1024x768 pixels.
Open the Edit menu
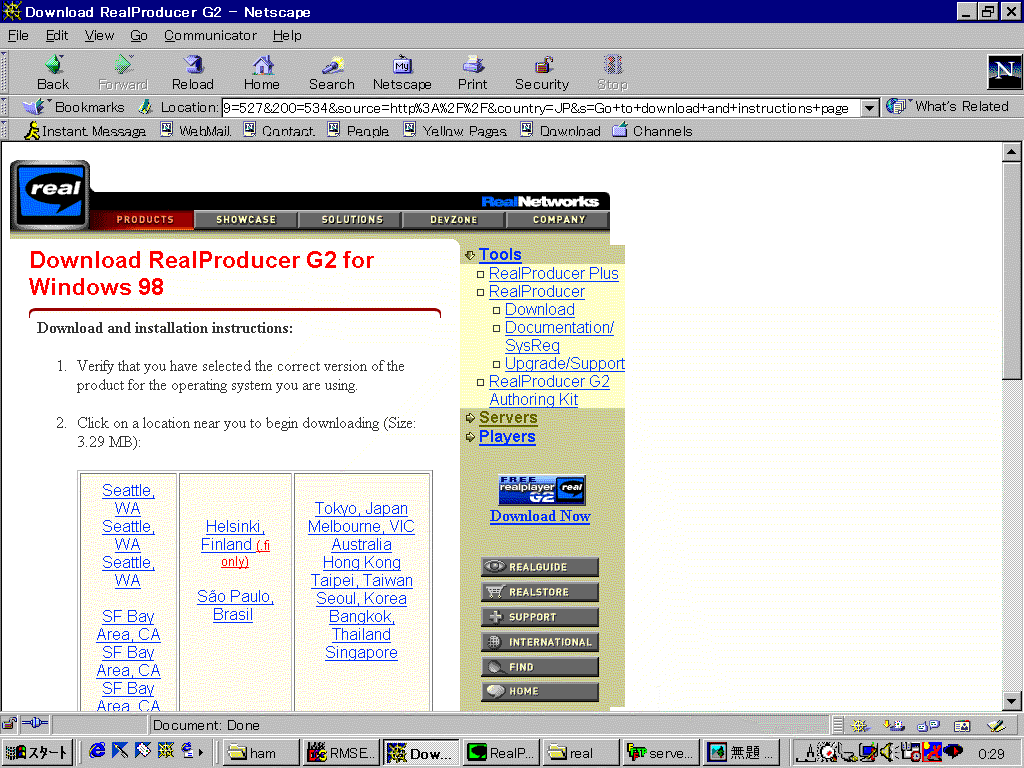[x=57, y=35]
